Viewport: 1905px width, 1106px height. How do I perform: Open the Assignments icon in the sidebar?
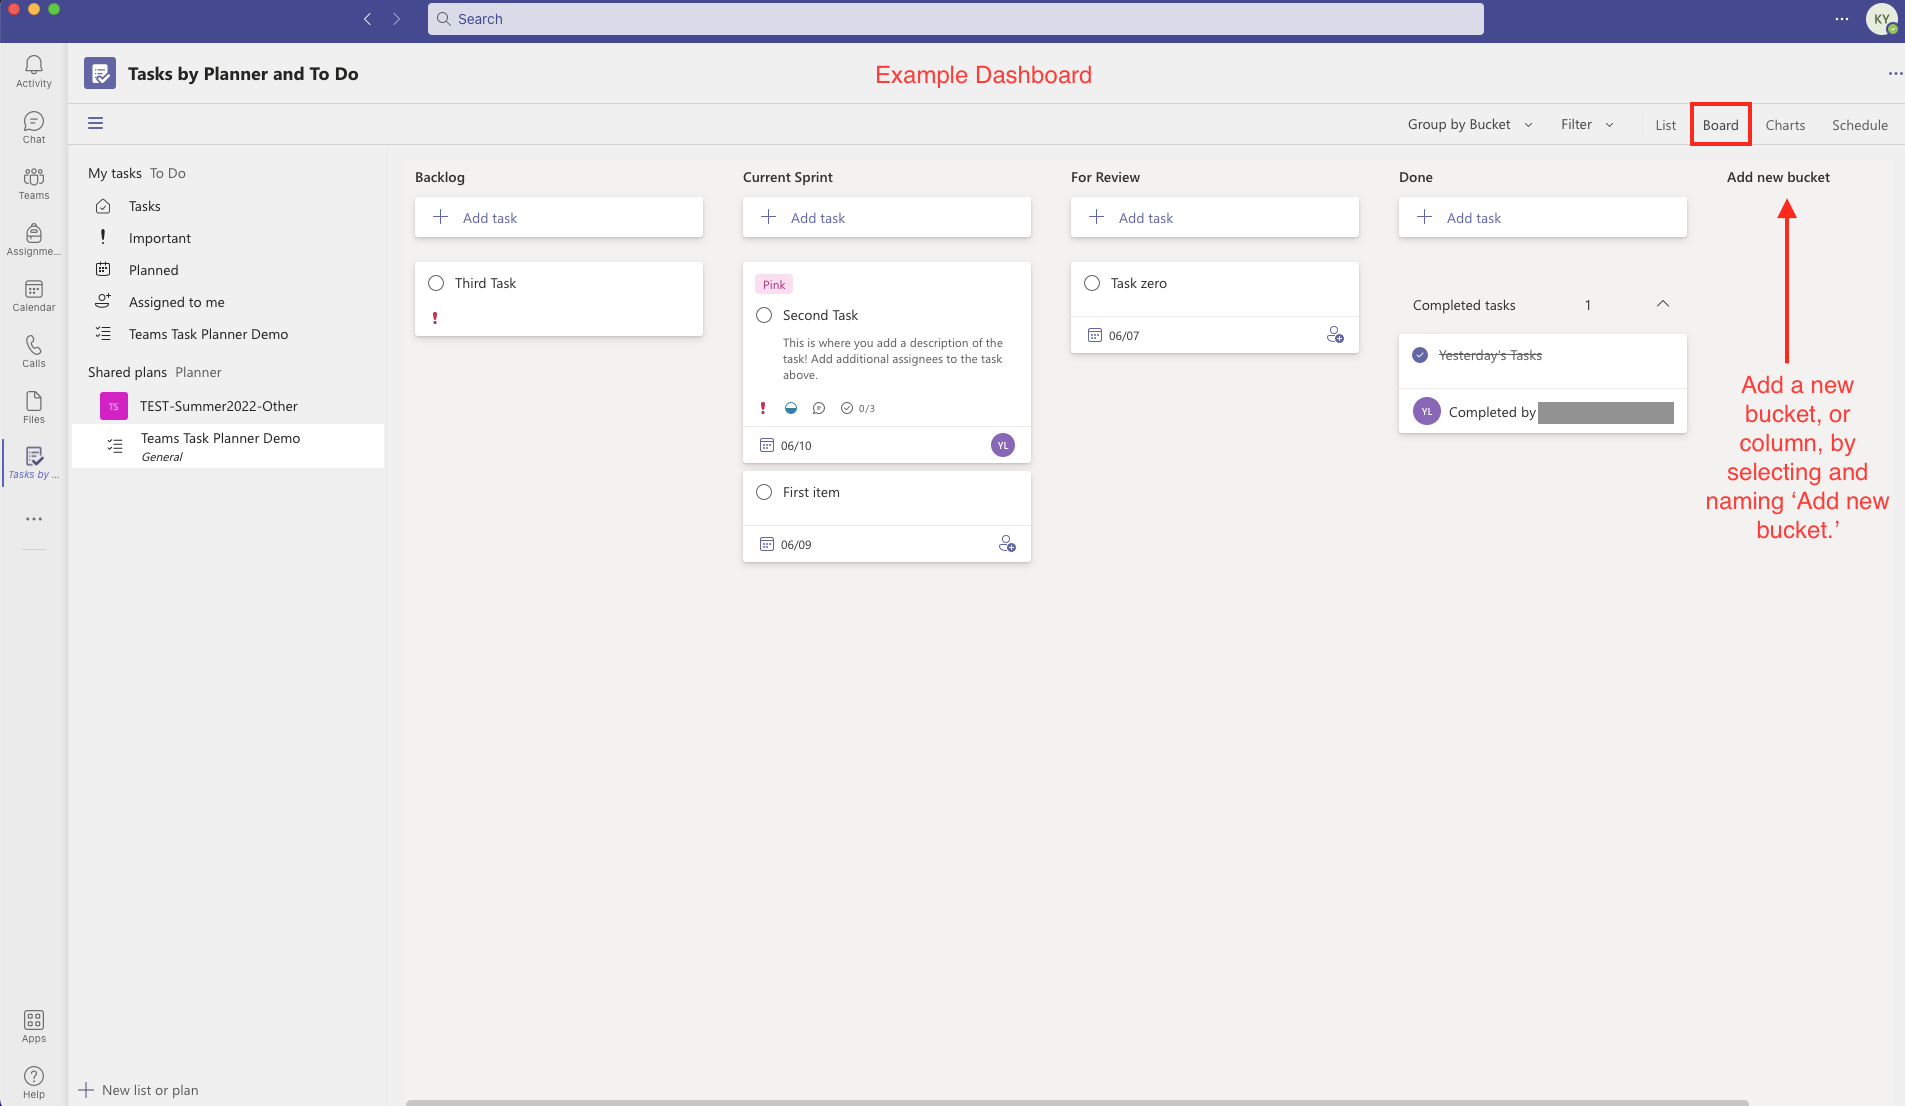[x=33, y=237]
